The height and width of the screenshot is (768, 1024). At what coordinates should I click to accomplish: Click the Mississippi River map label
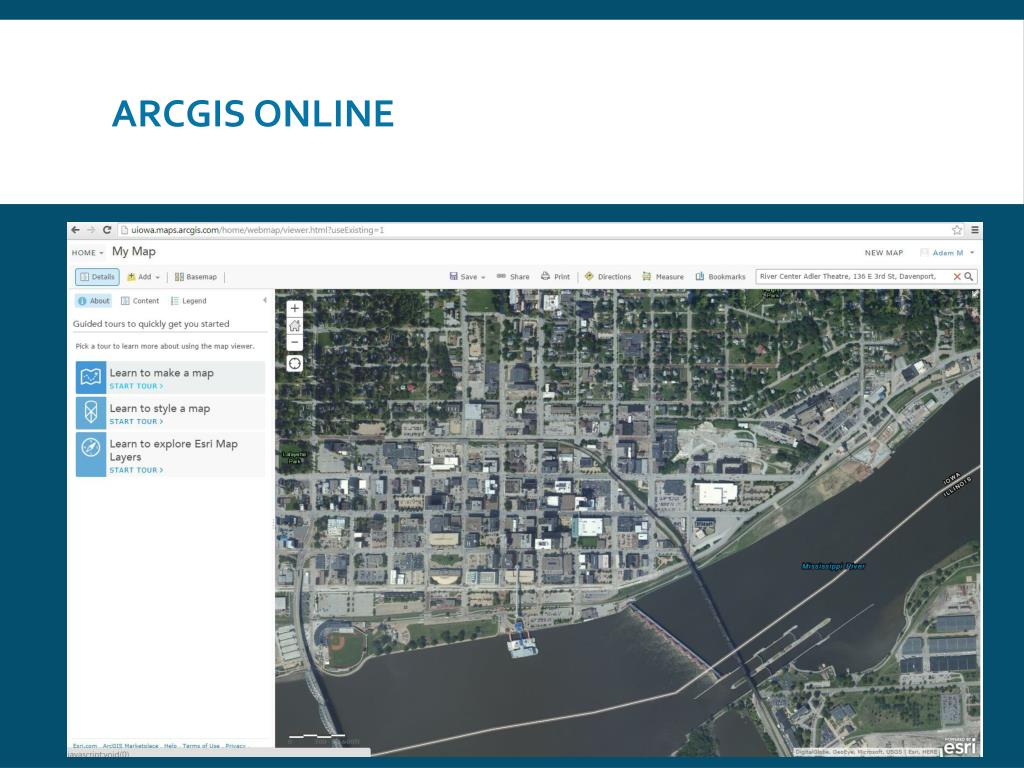(x=833, y=566)
